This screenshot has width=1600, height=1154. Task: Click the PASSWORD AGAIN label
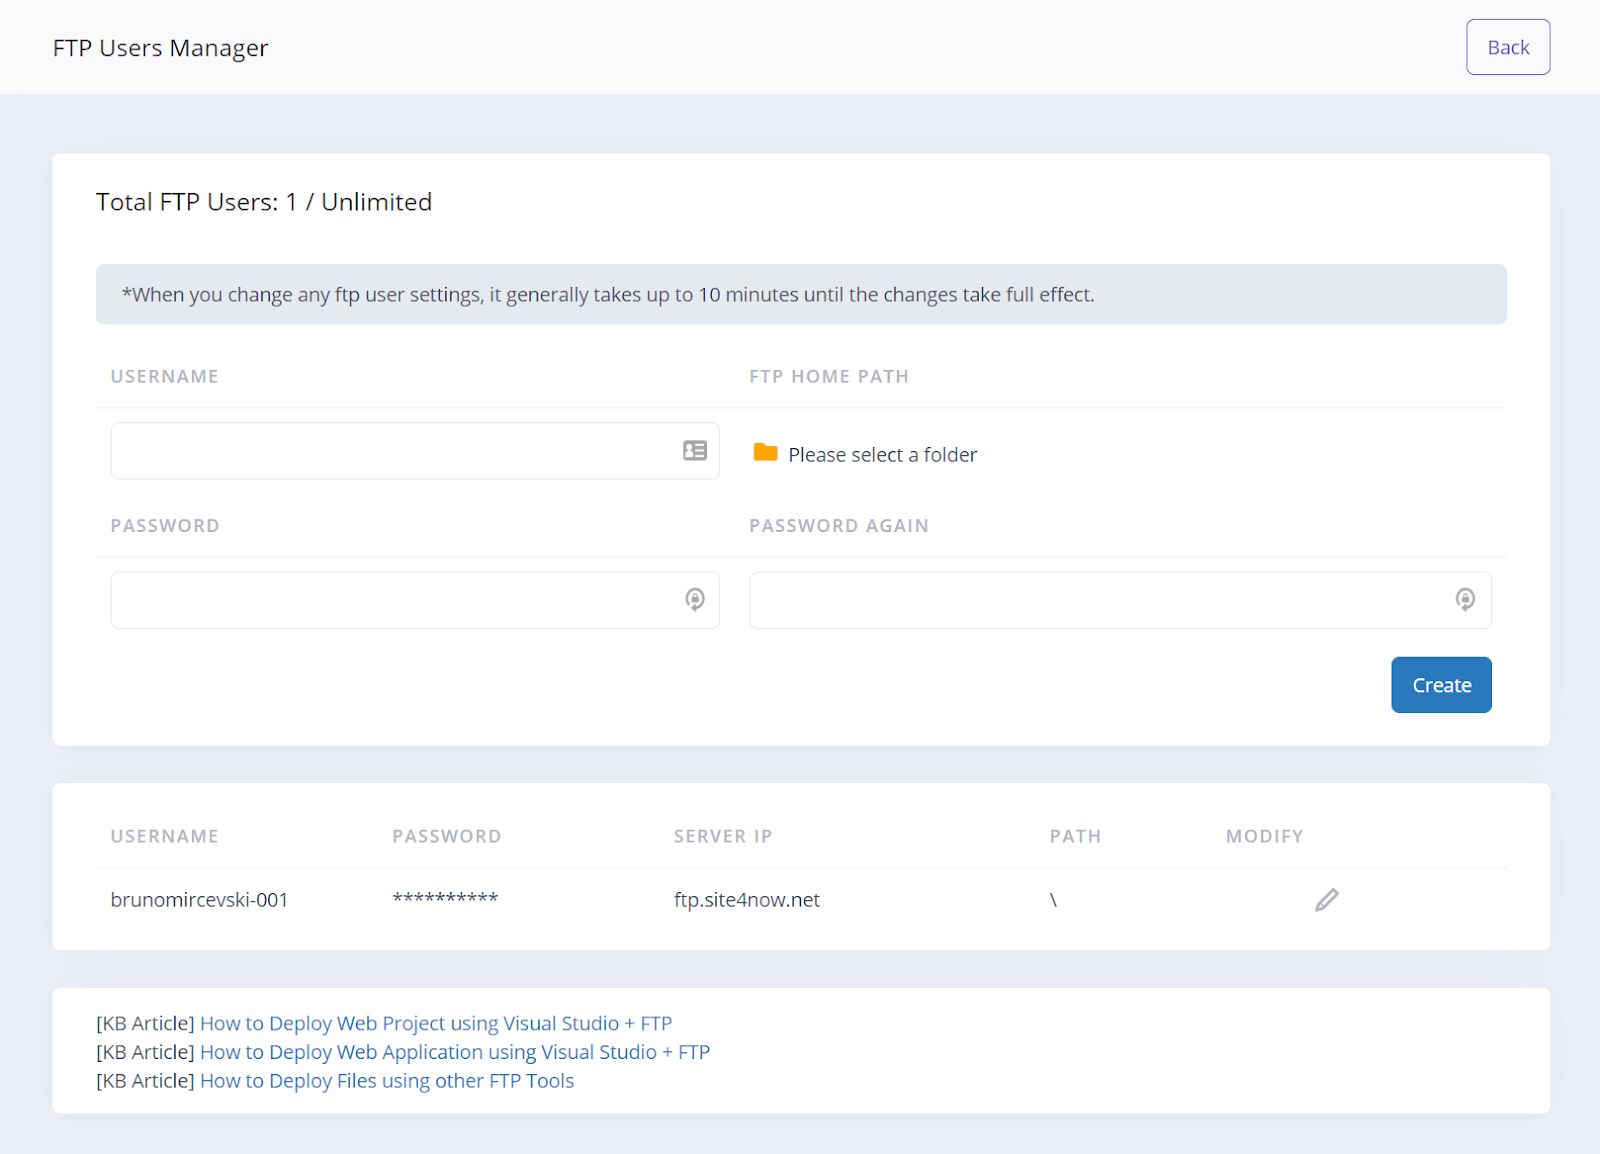click(x=839, y=526)
